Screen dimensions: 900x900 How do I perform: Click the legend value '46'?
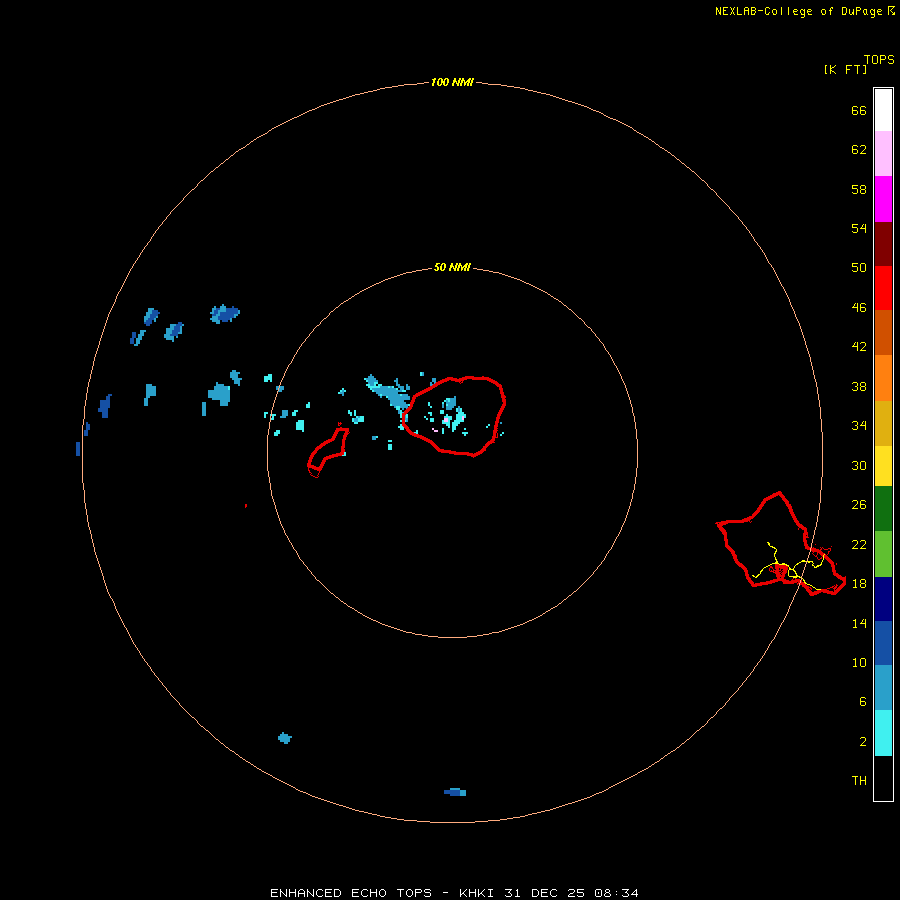pyautogui.click(x=859, y=307)
